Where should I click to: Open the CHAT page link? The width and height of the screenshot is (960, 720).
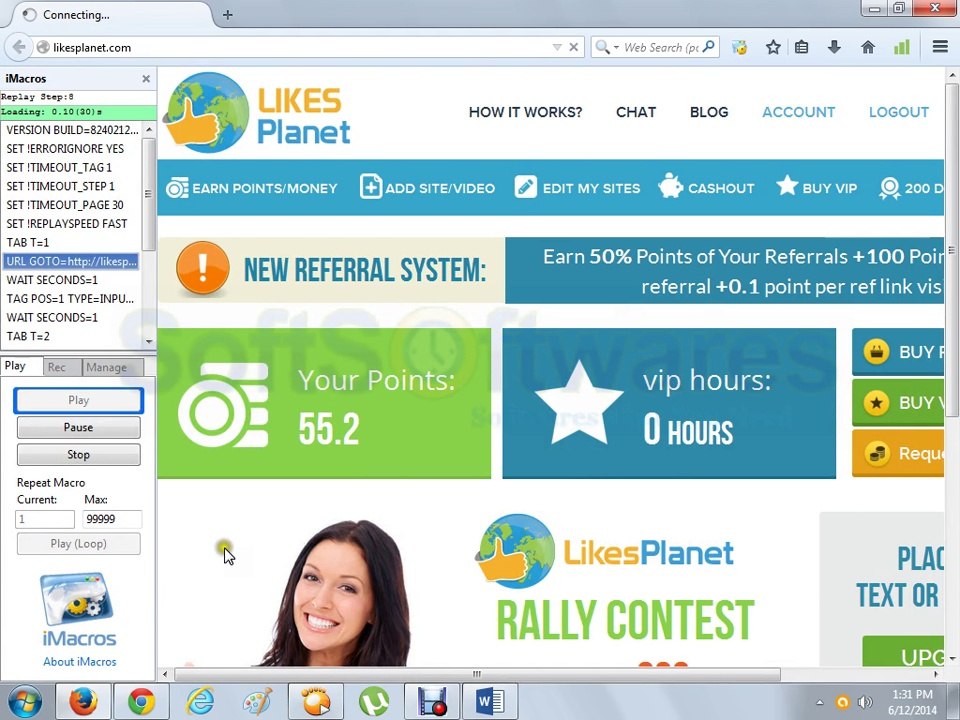point(636,112)
